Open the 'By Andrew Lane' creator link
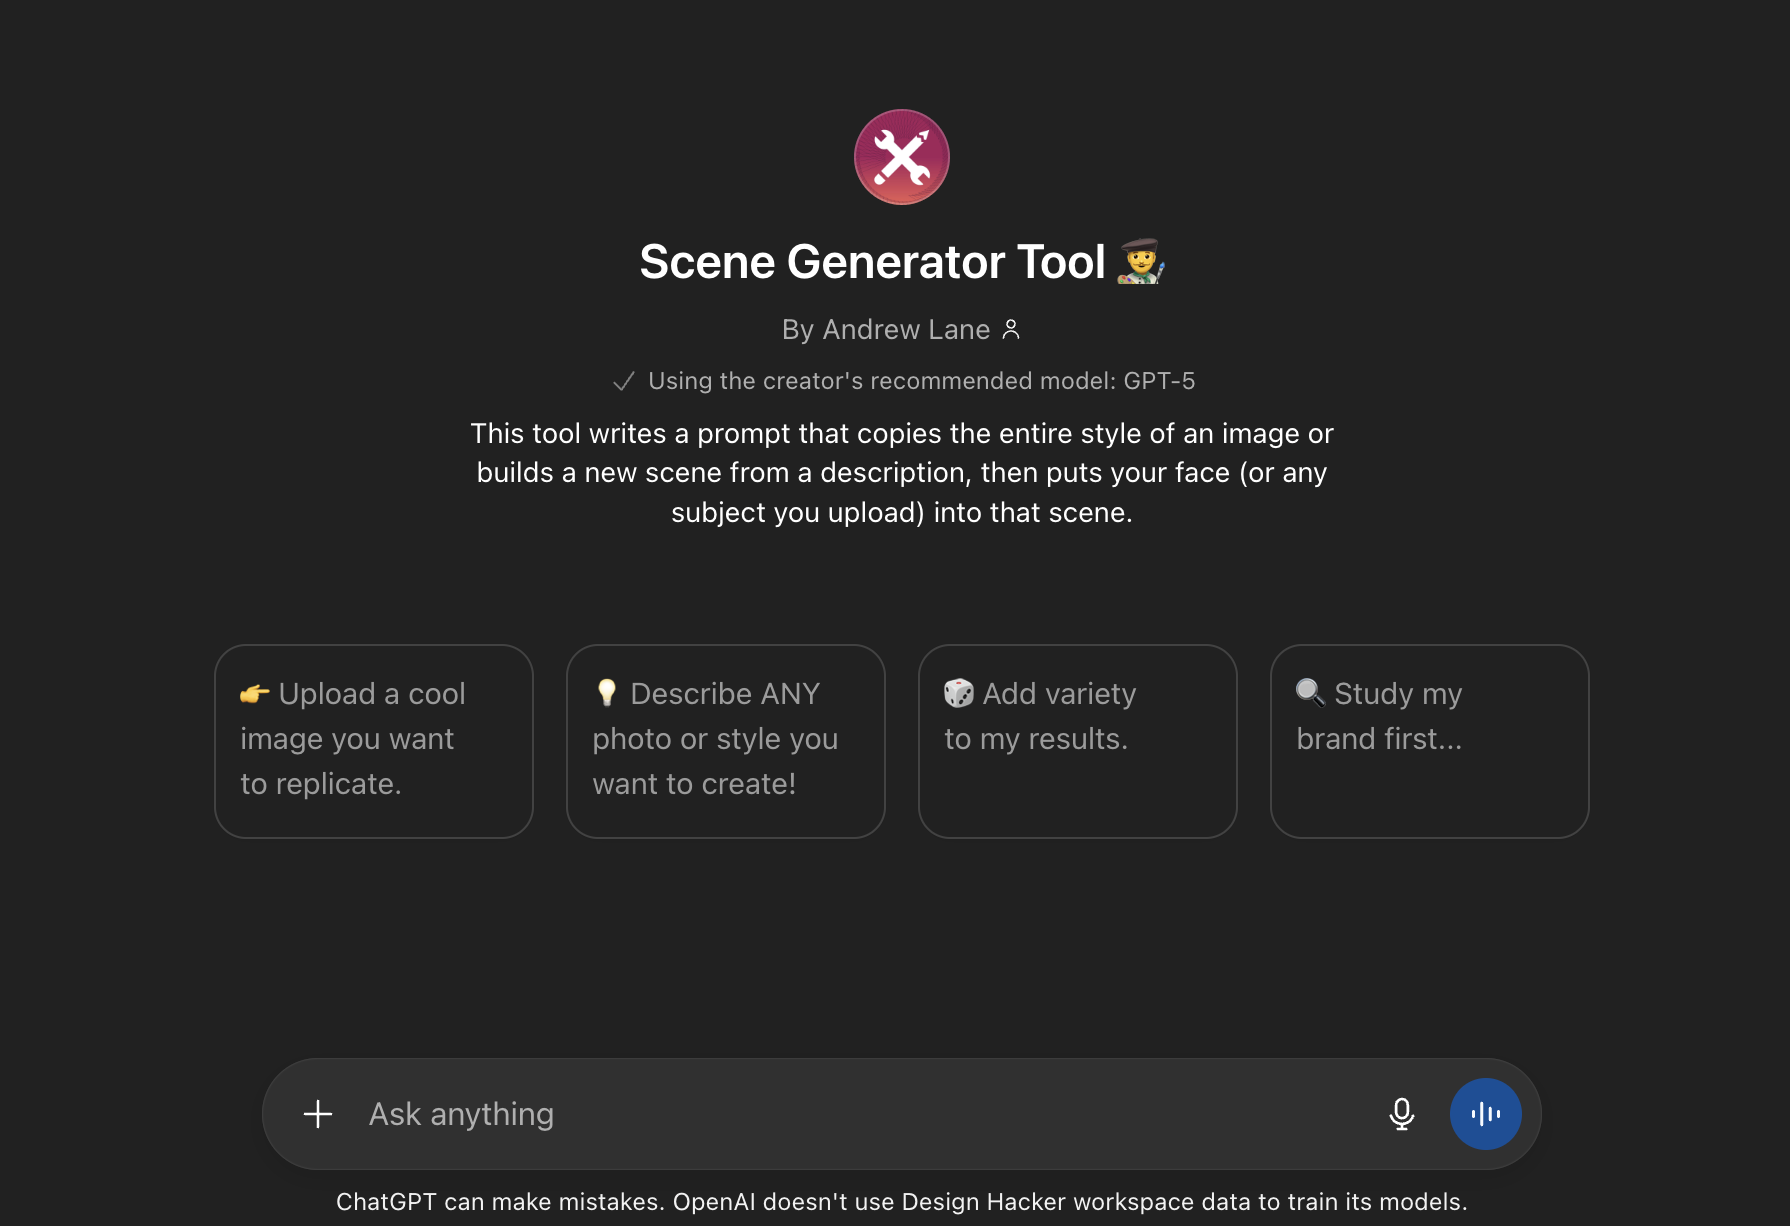This screenshot has height=1226, width=1790. [x=886, y=329]
